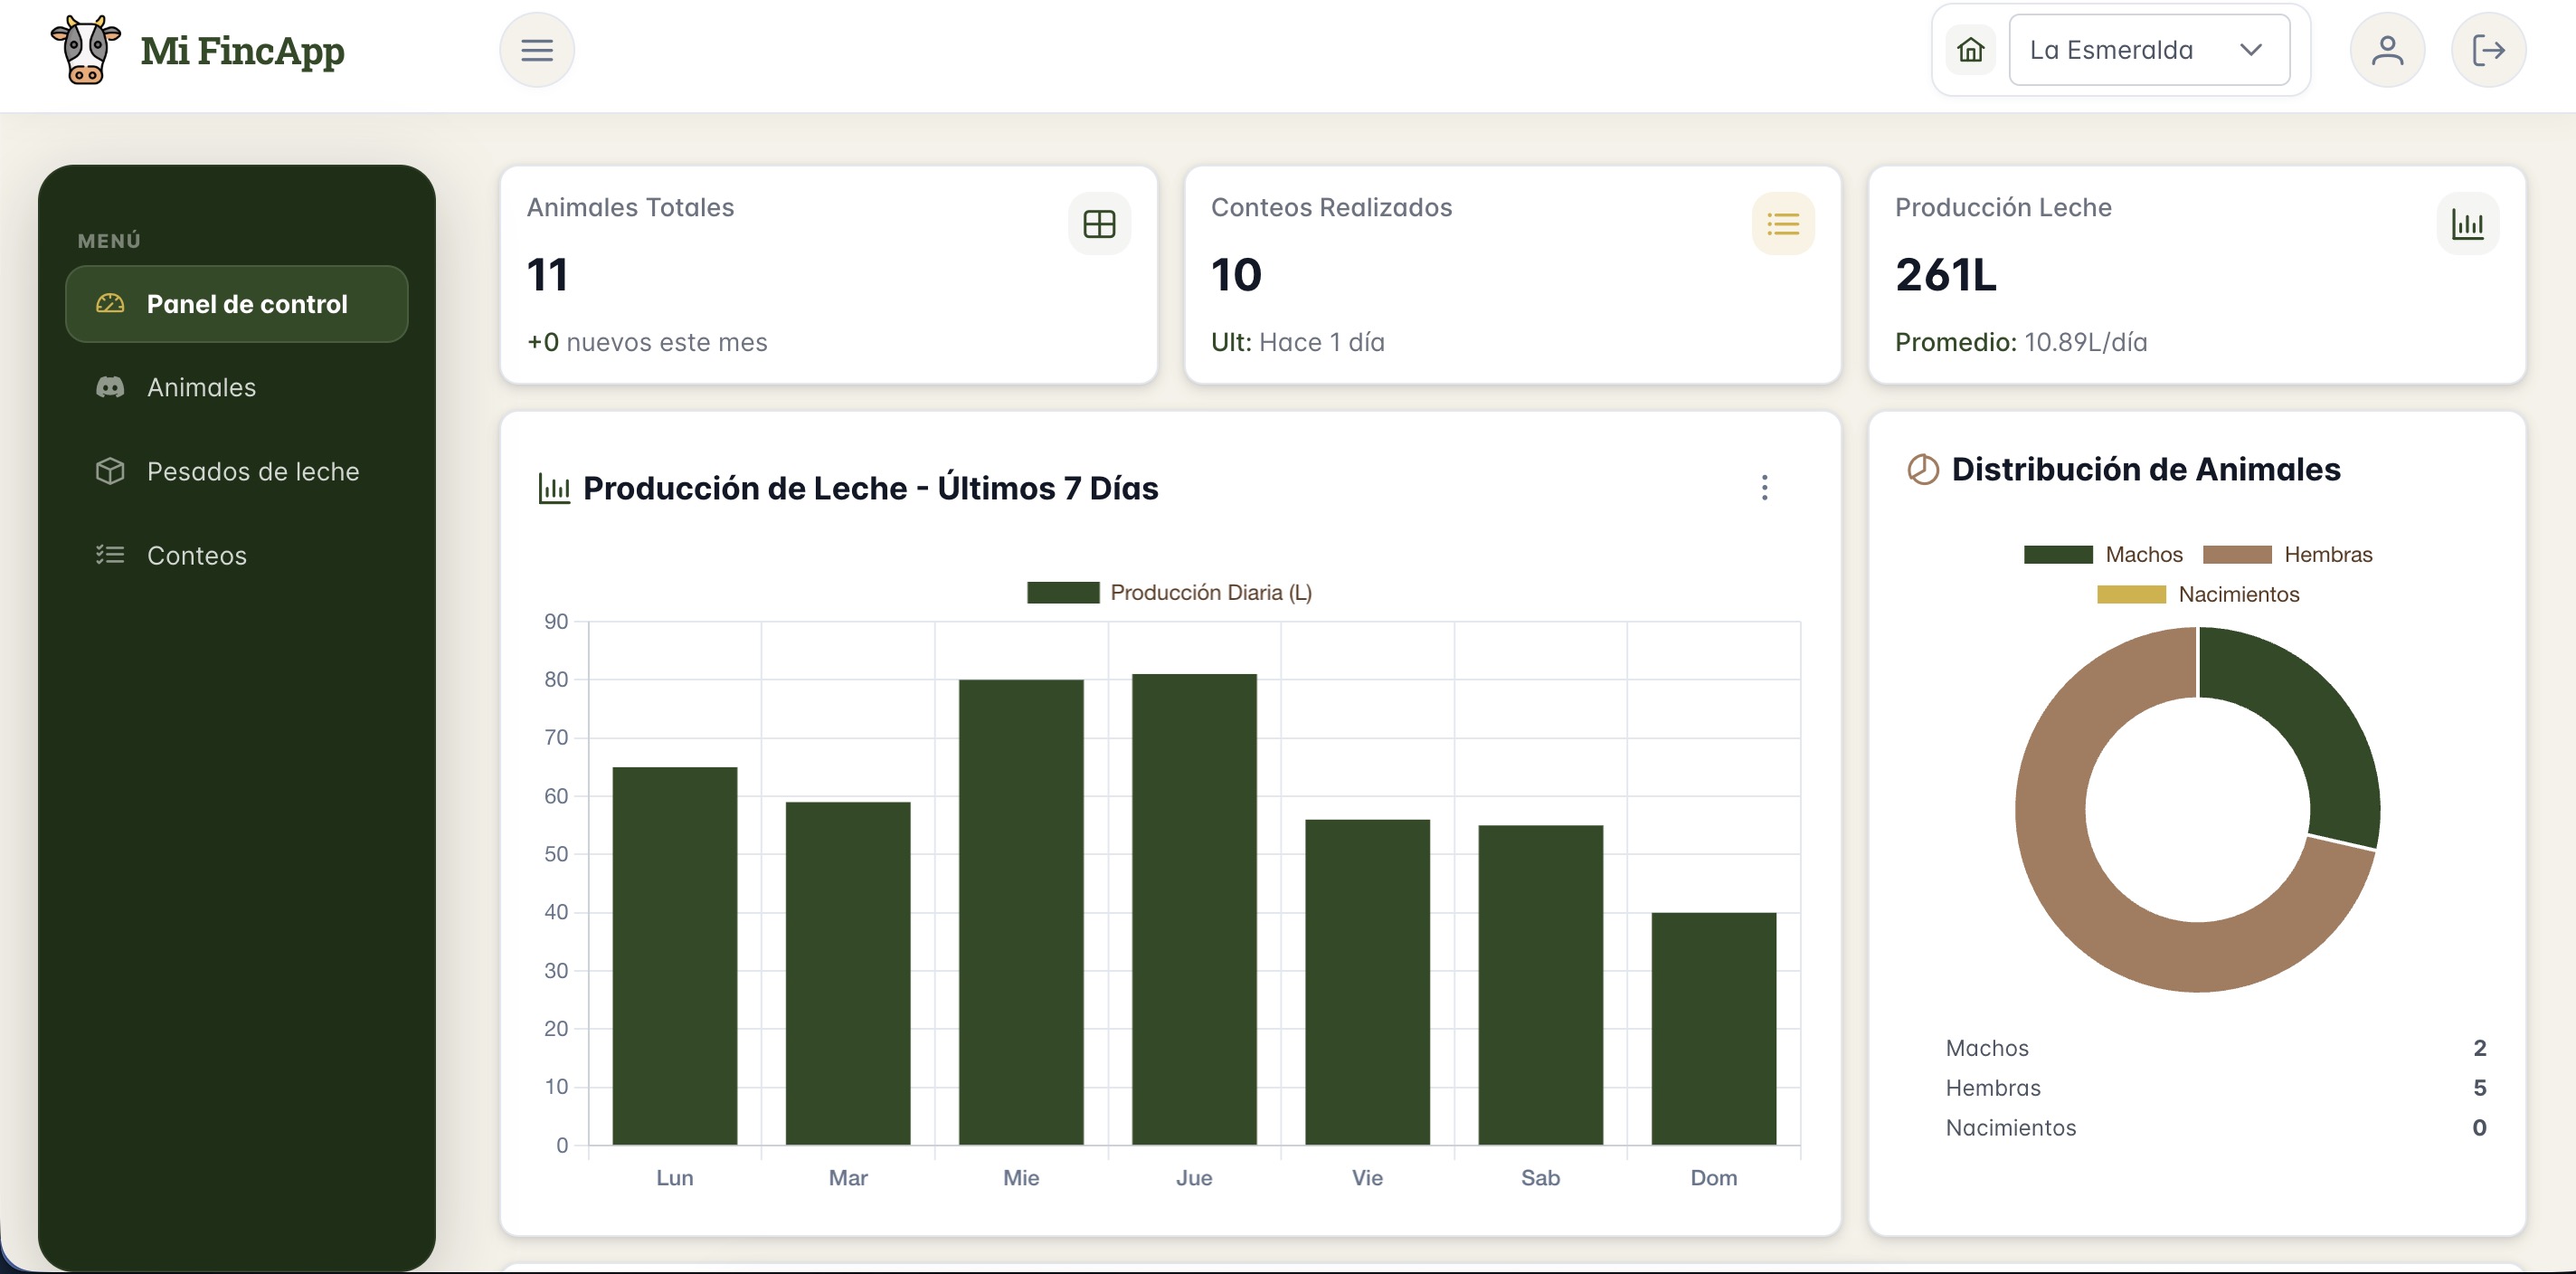Select the Panel de control dashboard icon
The height and width of the screenshot is (1274, 2576).
coord(110,304)
